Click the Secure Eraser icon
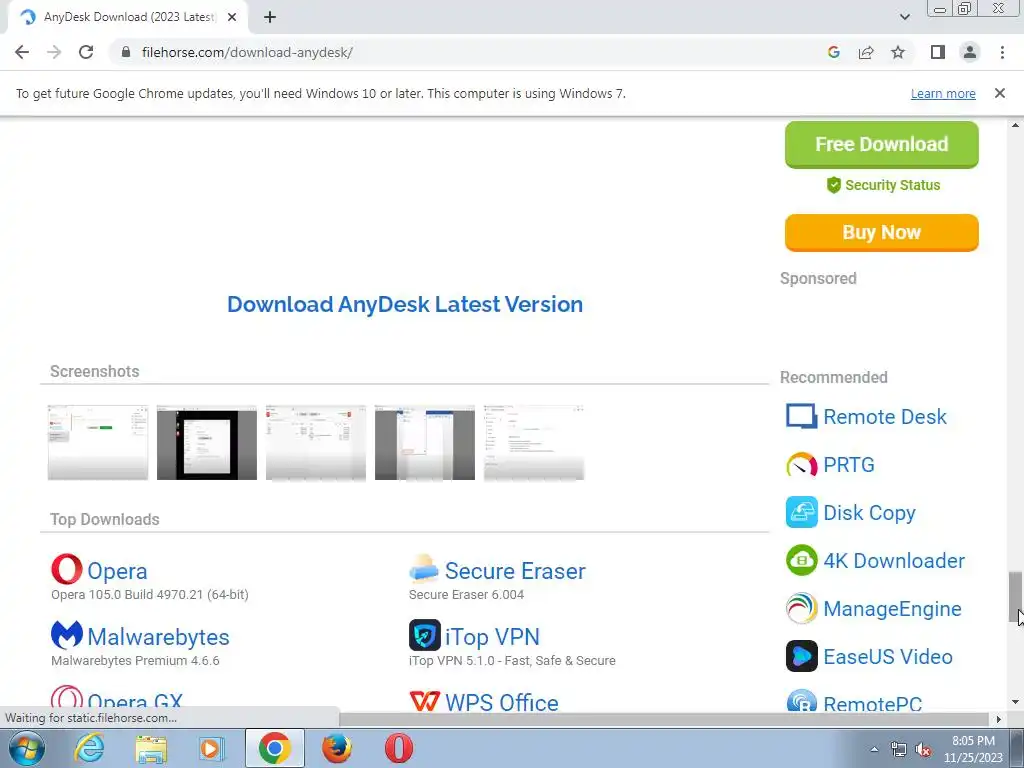1024x768 pixels. 424,569
